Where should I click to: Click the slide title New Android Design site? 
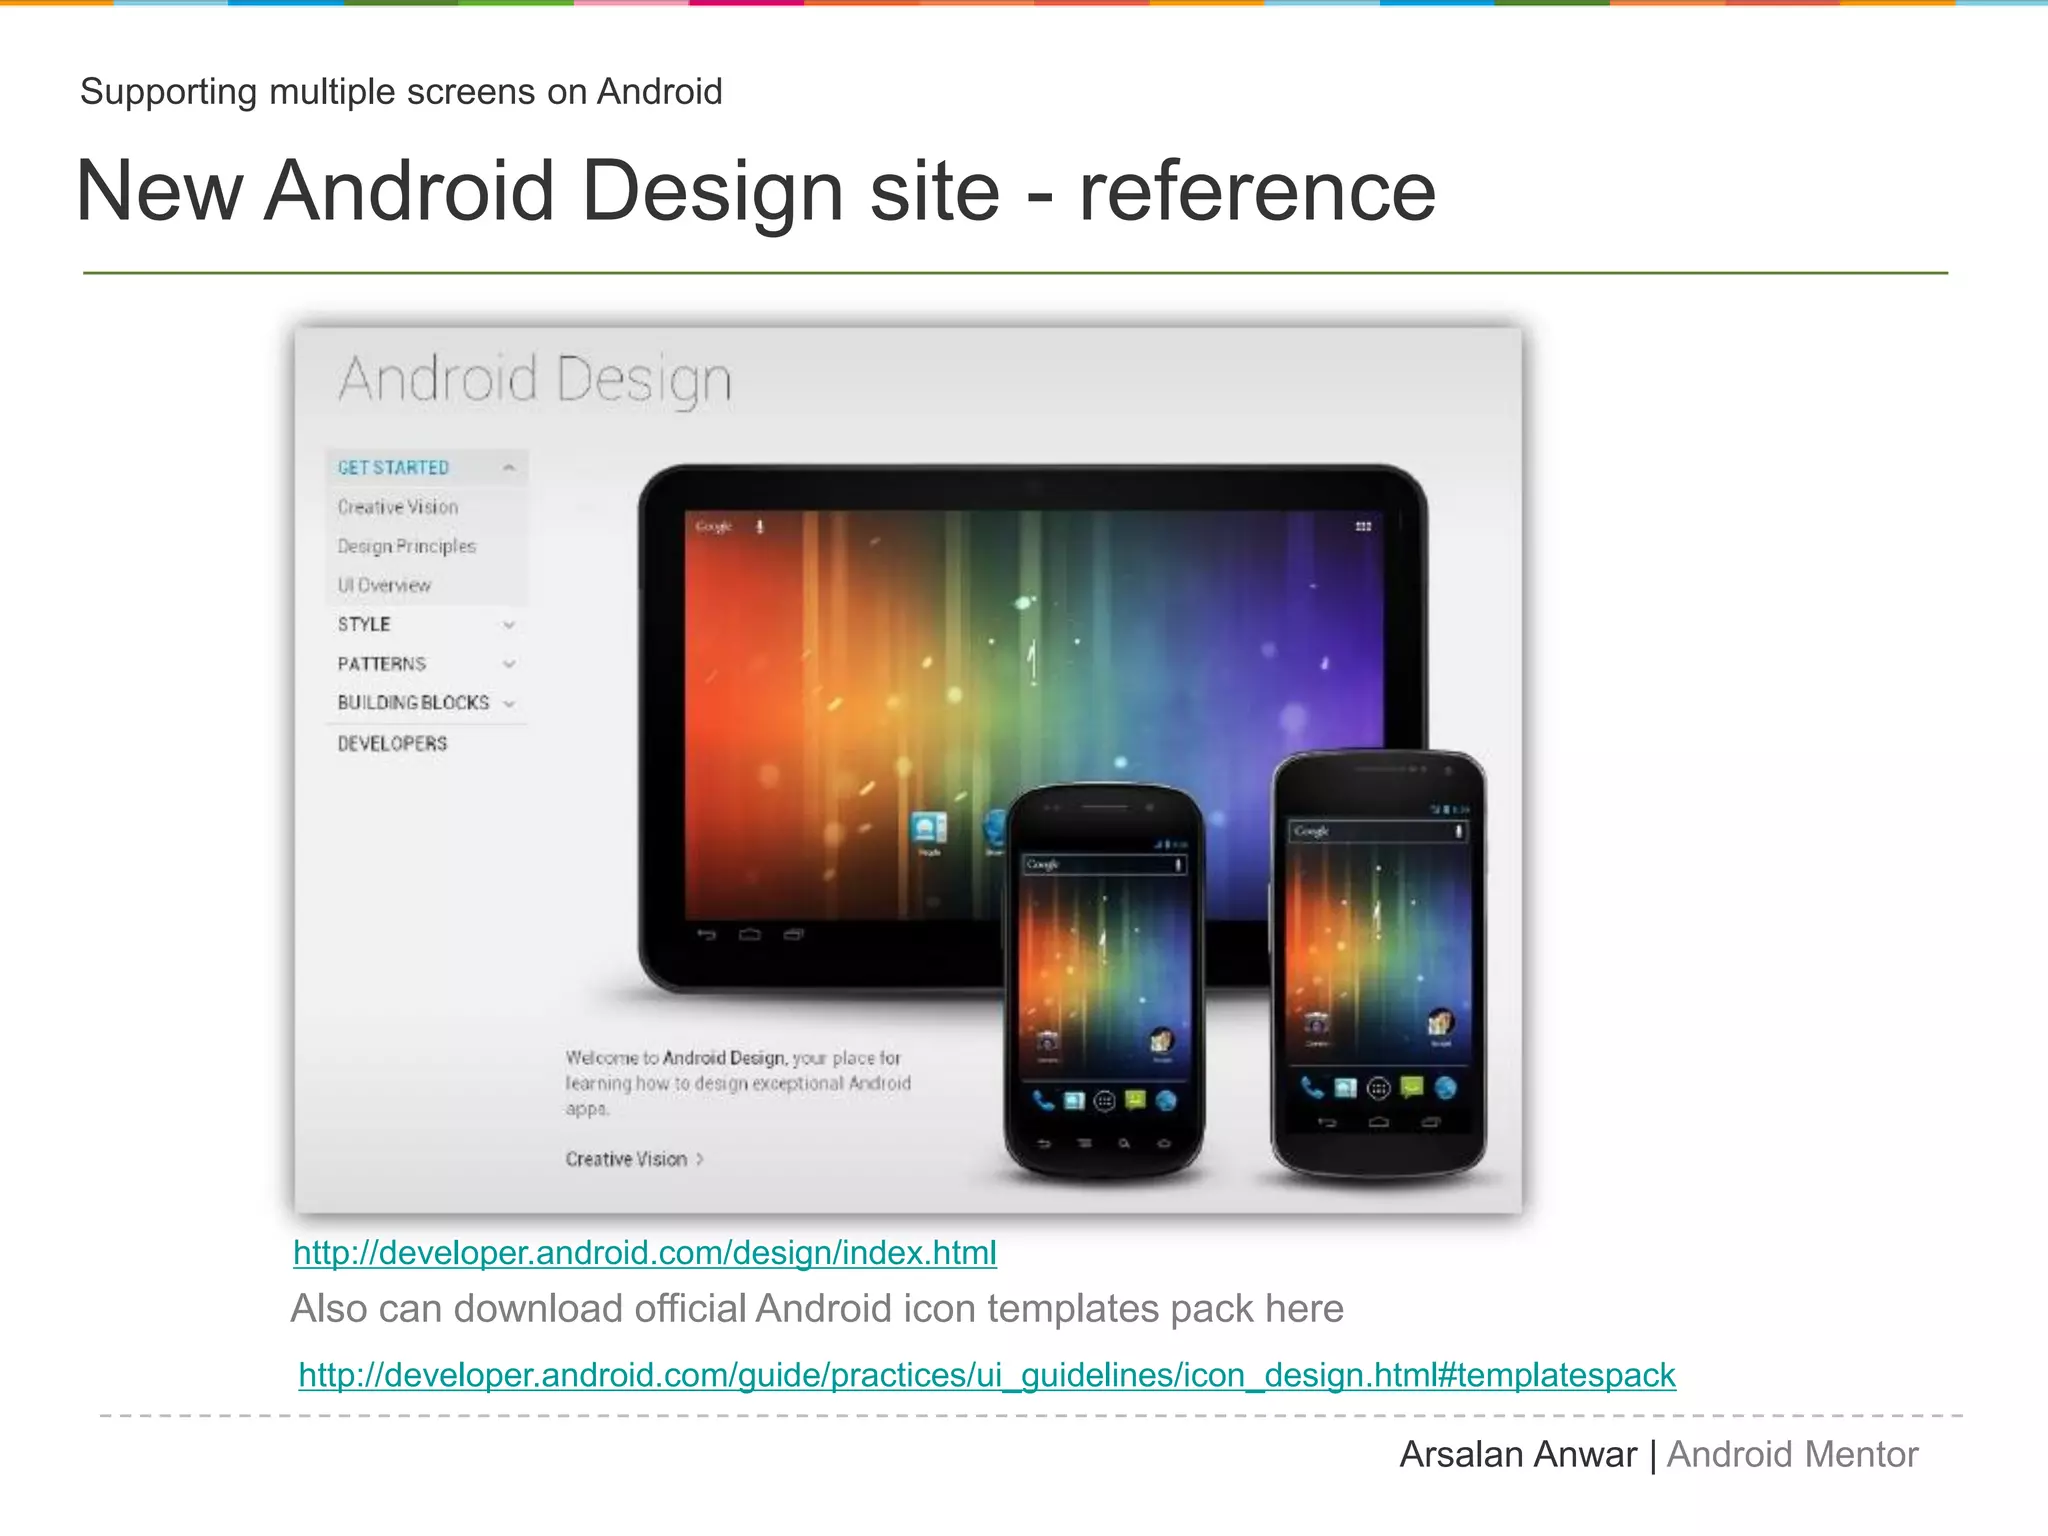point(756,190)
